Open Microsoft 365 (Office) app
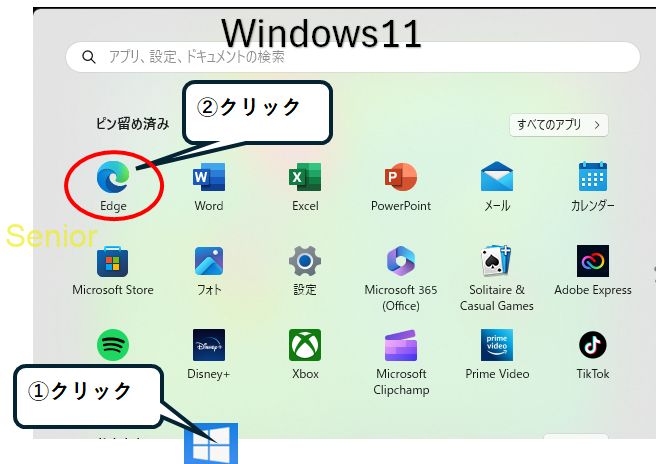Image resolution: width=656 pixels, height=464 pixels. pyautogui.click(x=401, y=261)
